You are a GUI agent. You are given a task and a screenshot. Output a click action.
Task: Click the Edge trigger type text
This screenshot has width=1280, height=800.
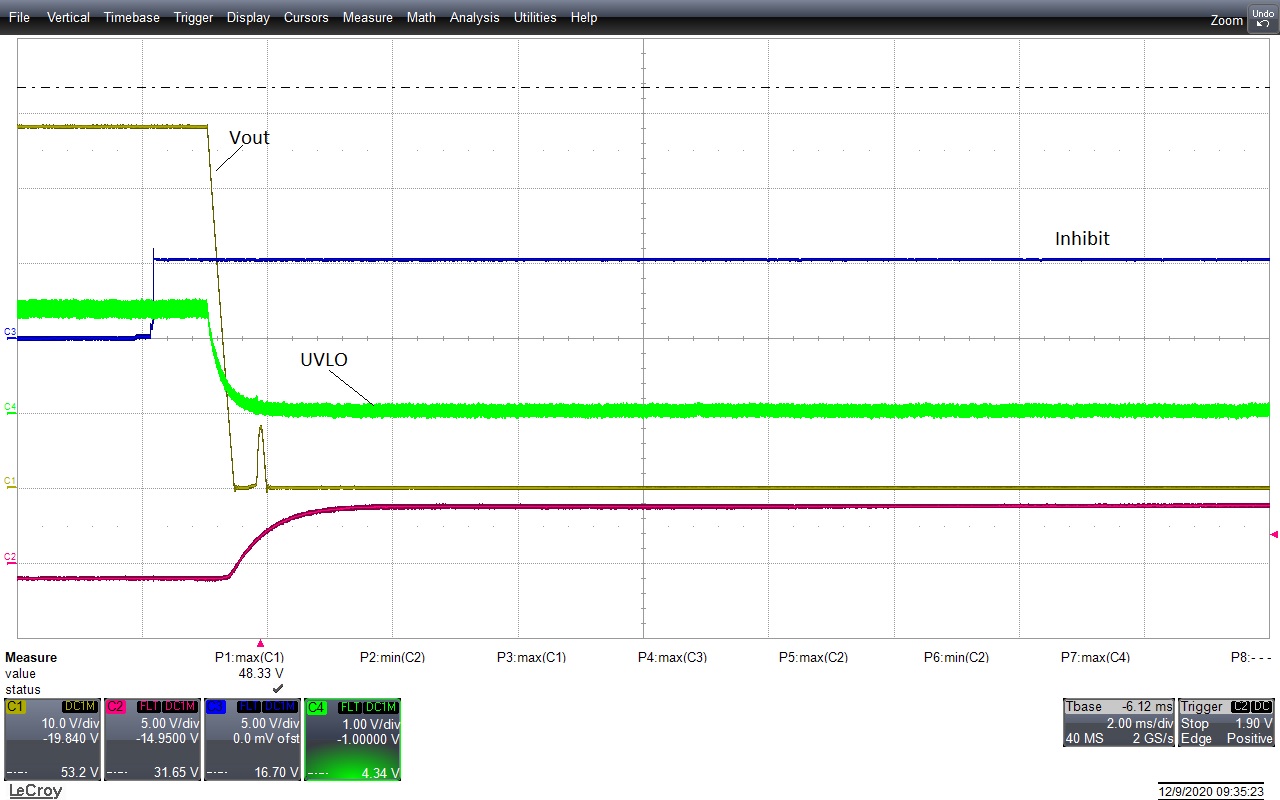pos(1196,739)
